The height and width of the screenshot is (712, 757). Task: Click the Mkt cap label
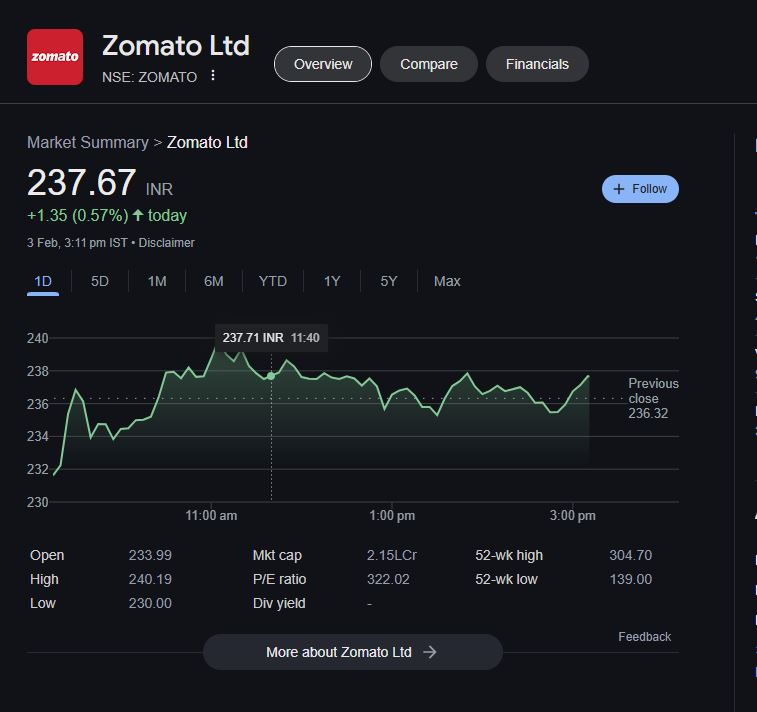(x=277, y=555)
